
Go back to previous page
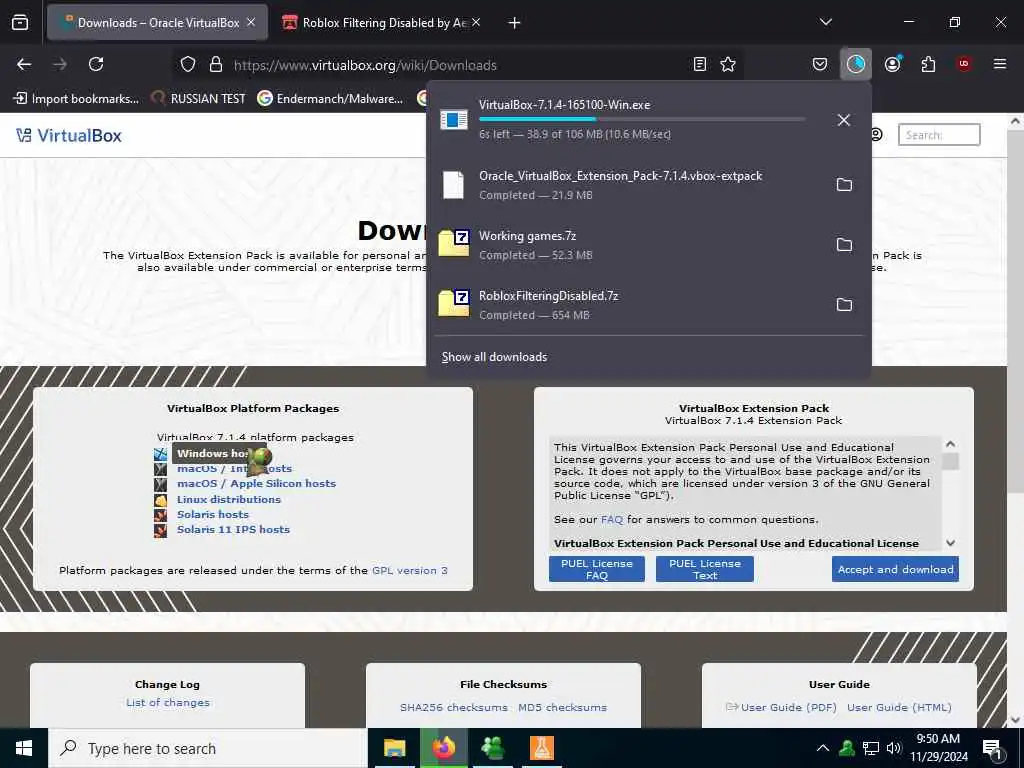(24, 64)
